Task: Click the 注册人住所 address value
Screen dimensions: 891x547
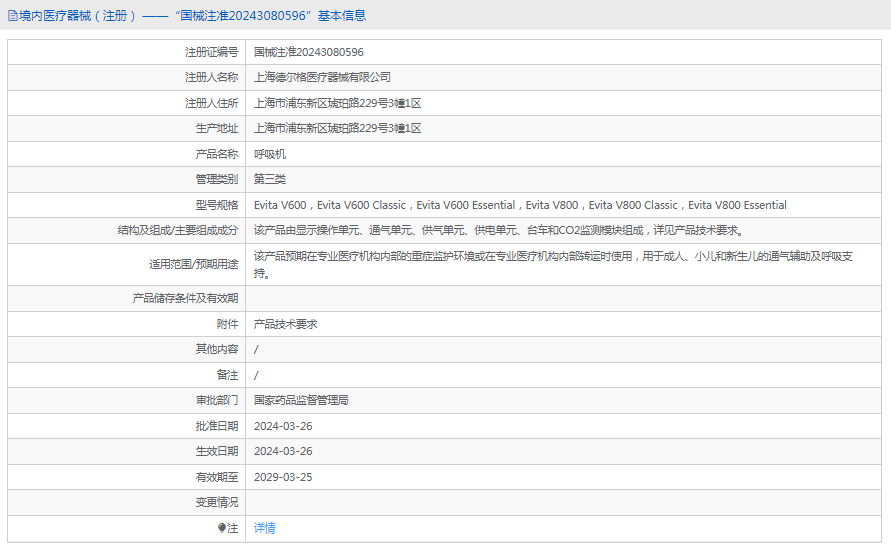Action: click(x=338, y=103)
